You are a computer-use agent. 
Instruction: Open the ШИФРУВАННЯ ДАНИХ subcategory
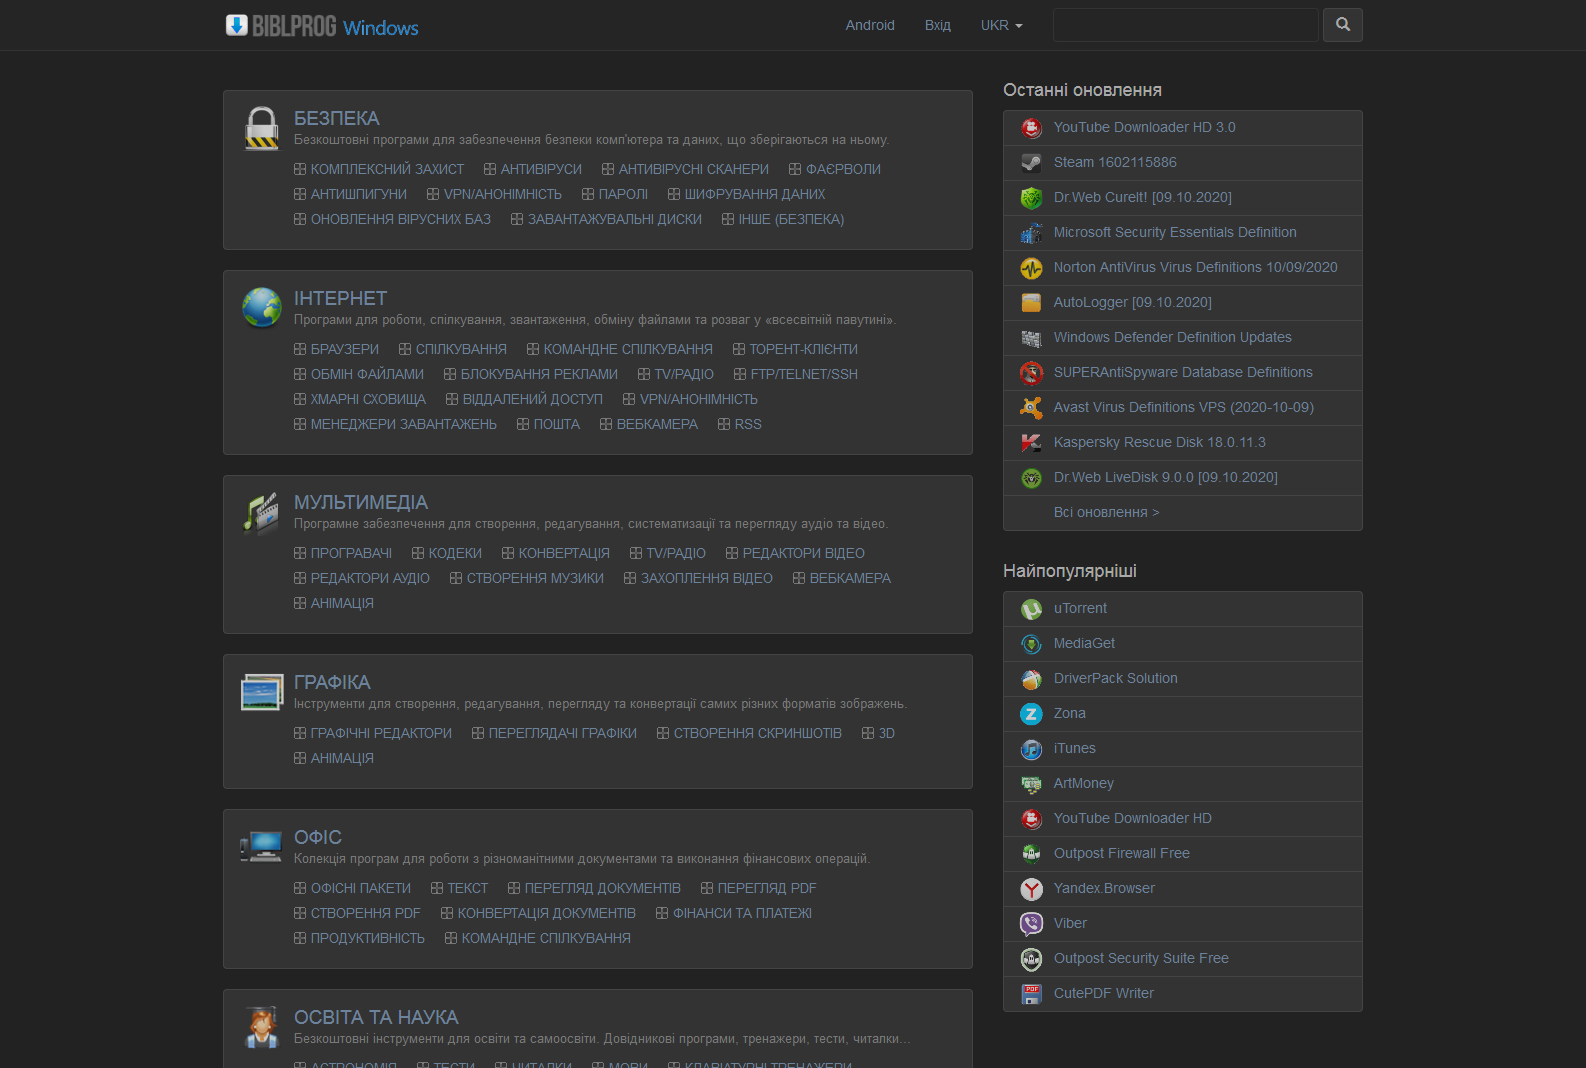coord(755,194)
